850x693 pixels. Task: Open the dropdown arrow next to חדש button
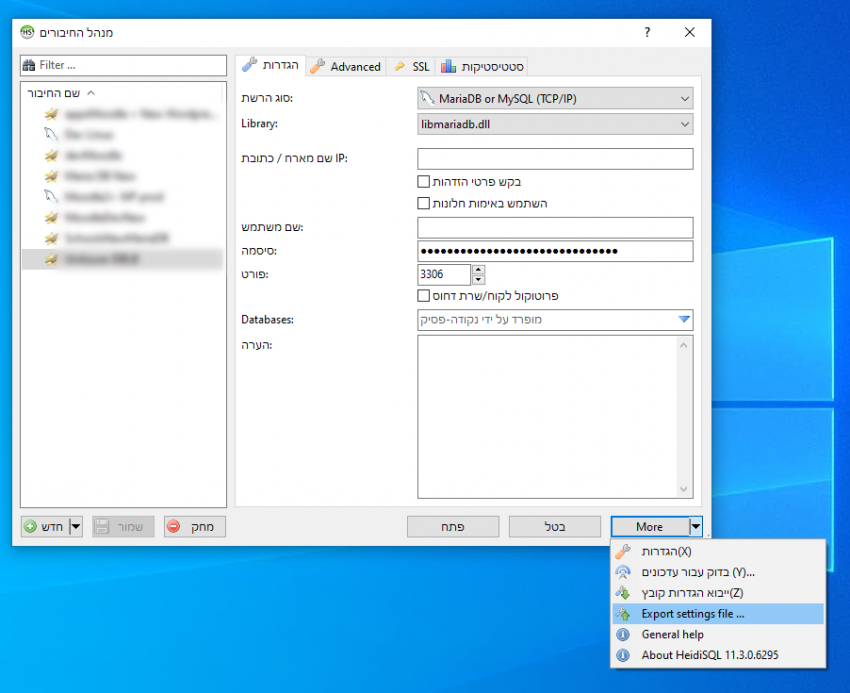(76, 527)
